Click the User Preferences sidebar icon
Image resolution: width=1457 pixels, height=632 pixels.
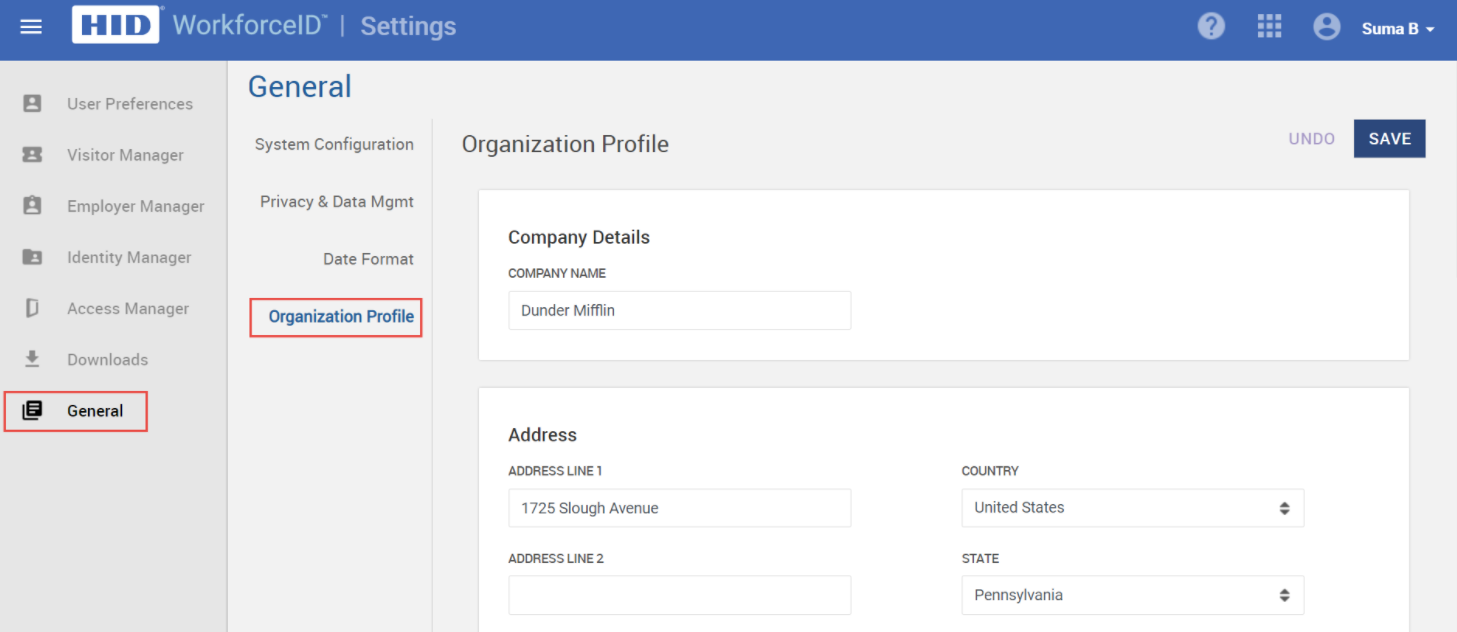(32, 104)
